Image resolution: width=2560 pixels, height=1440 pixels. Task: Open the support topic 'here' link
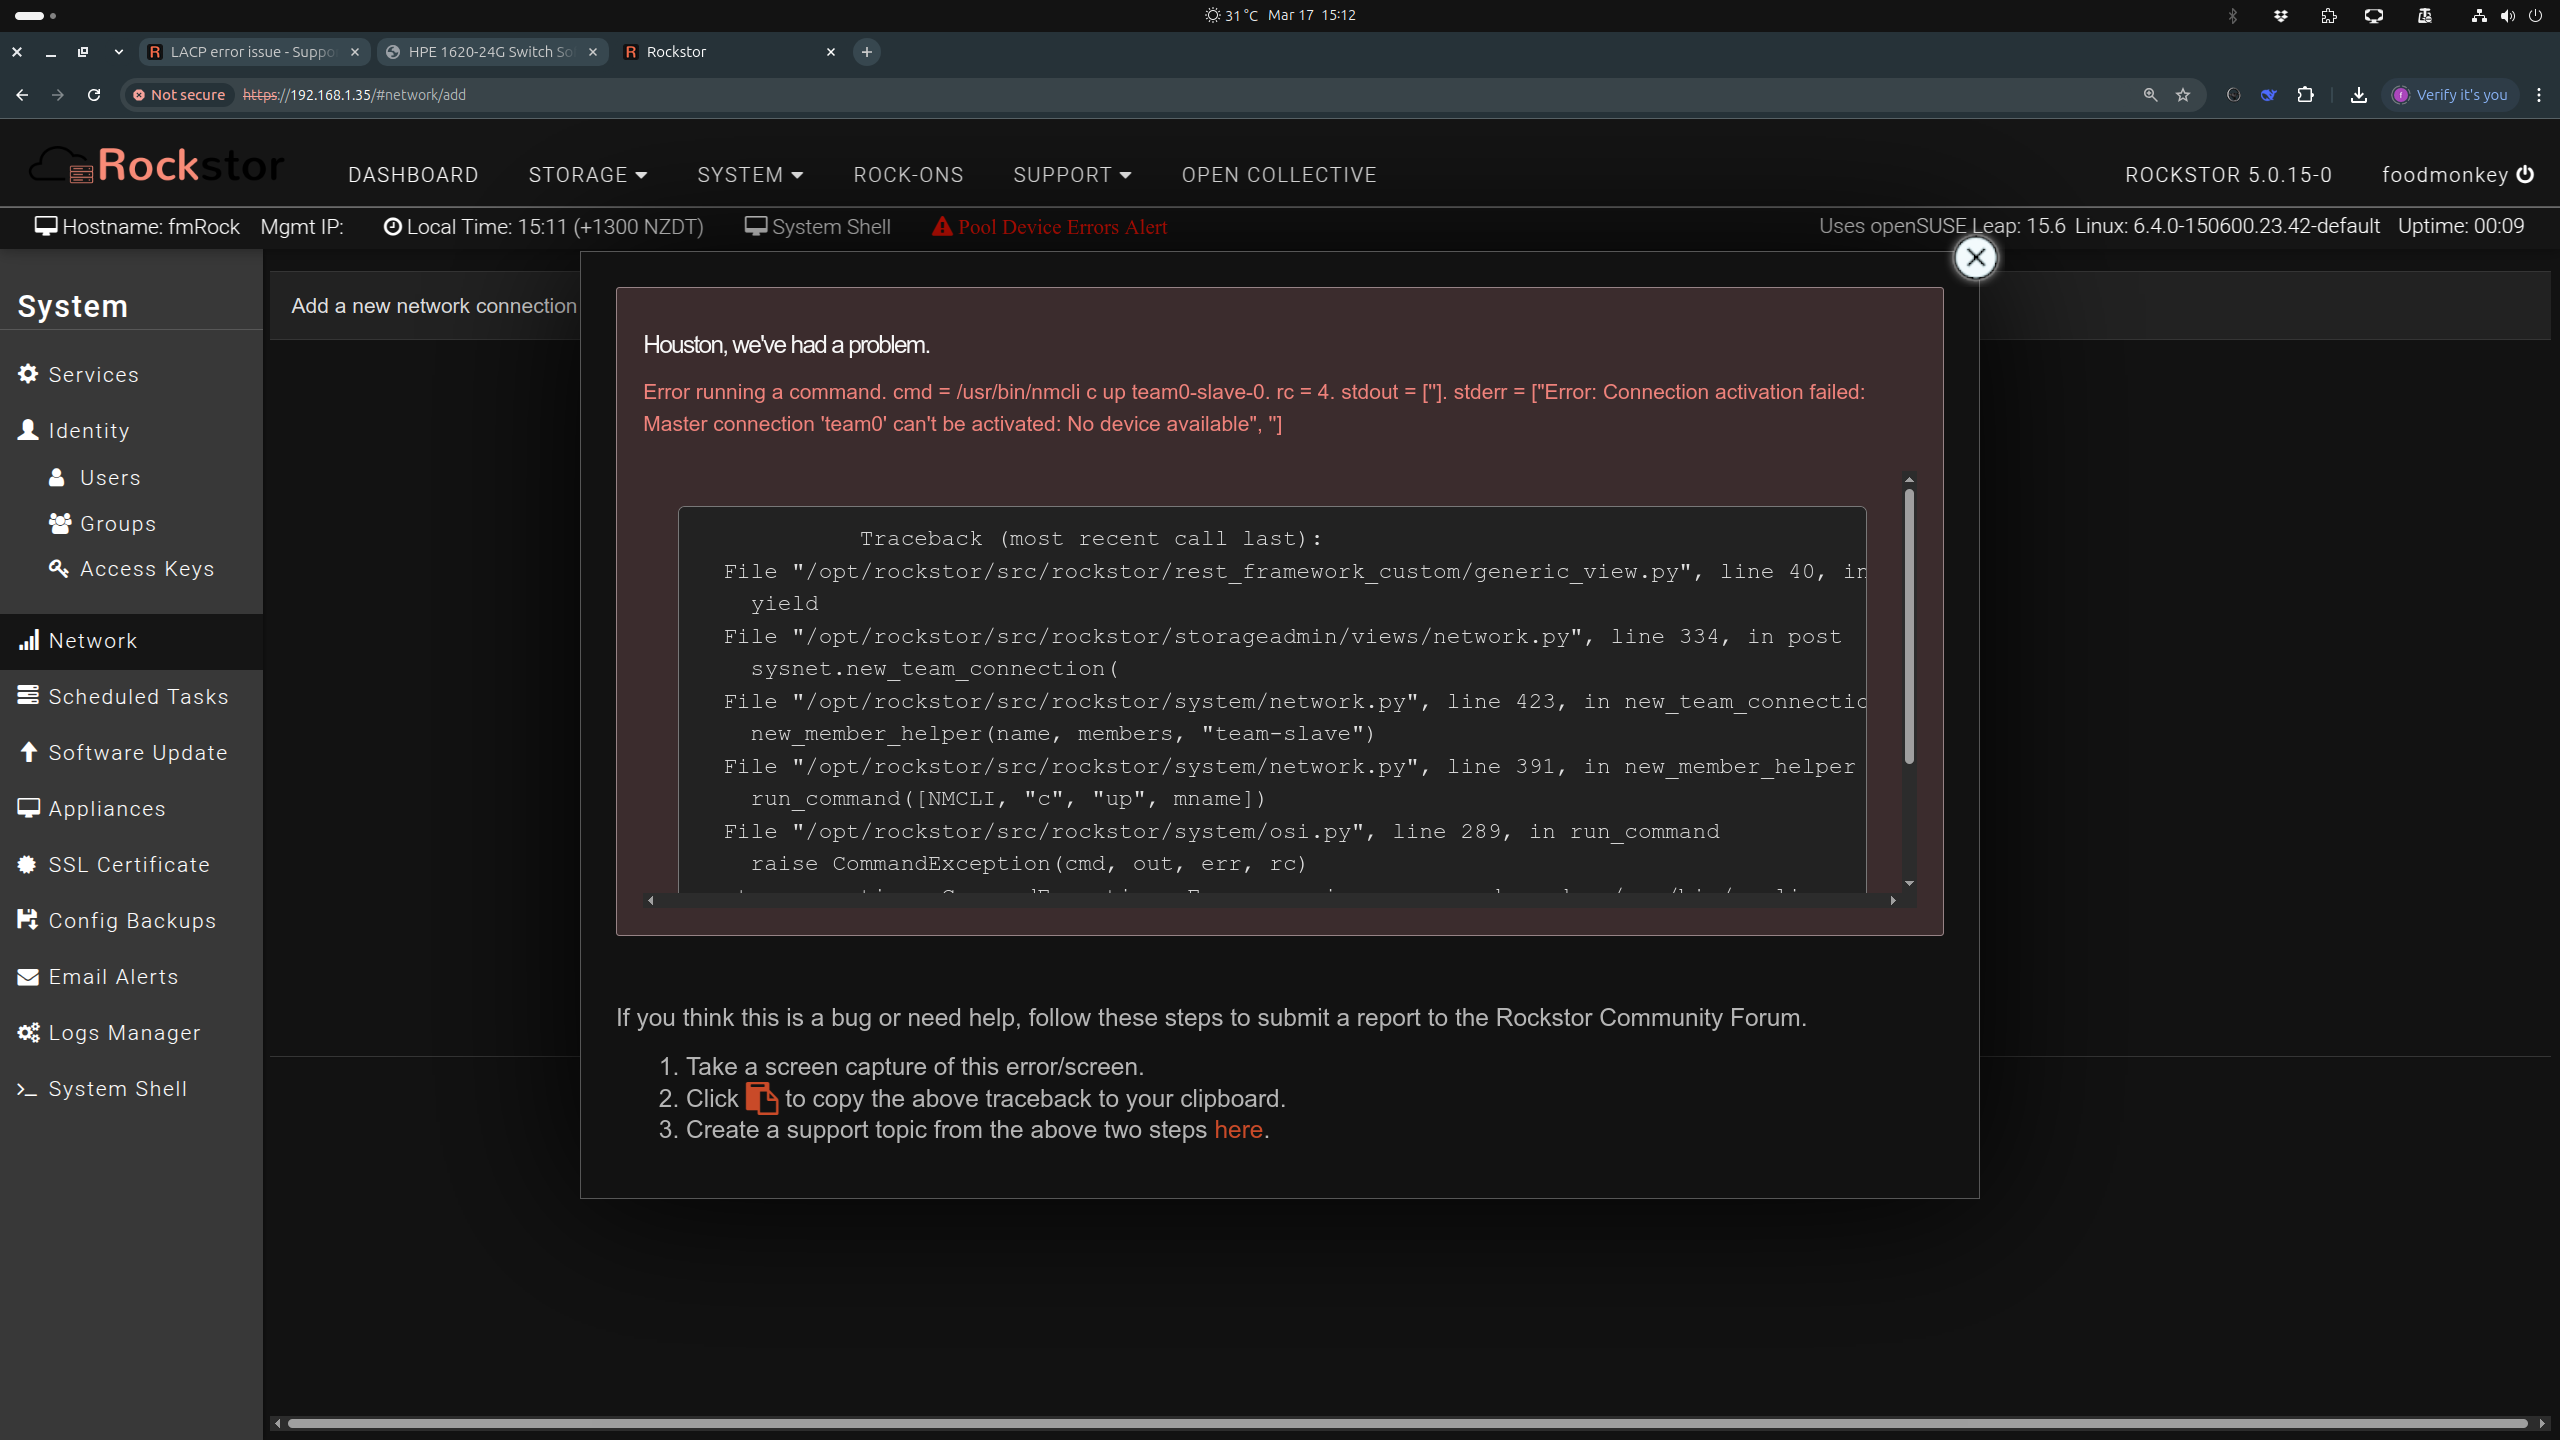click(x=1238, y=1129)
